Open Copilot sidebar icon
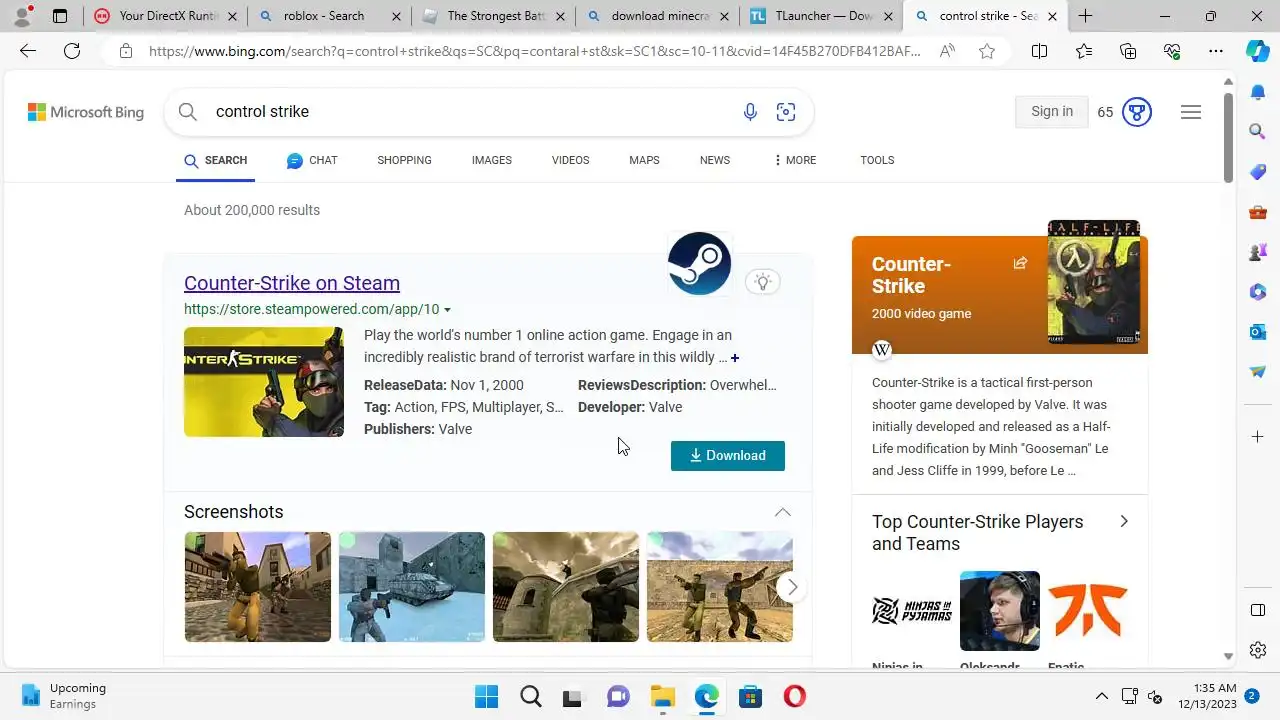Screen dimensions: 1280x720 coord(1258,52)
